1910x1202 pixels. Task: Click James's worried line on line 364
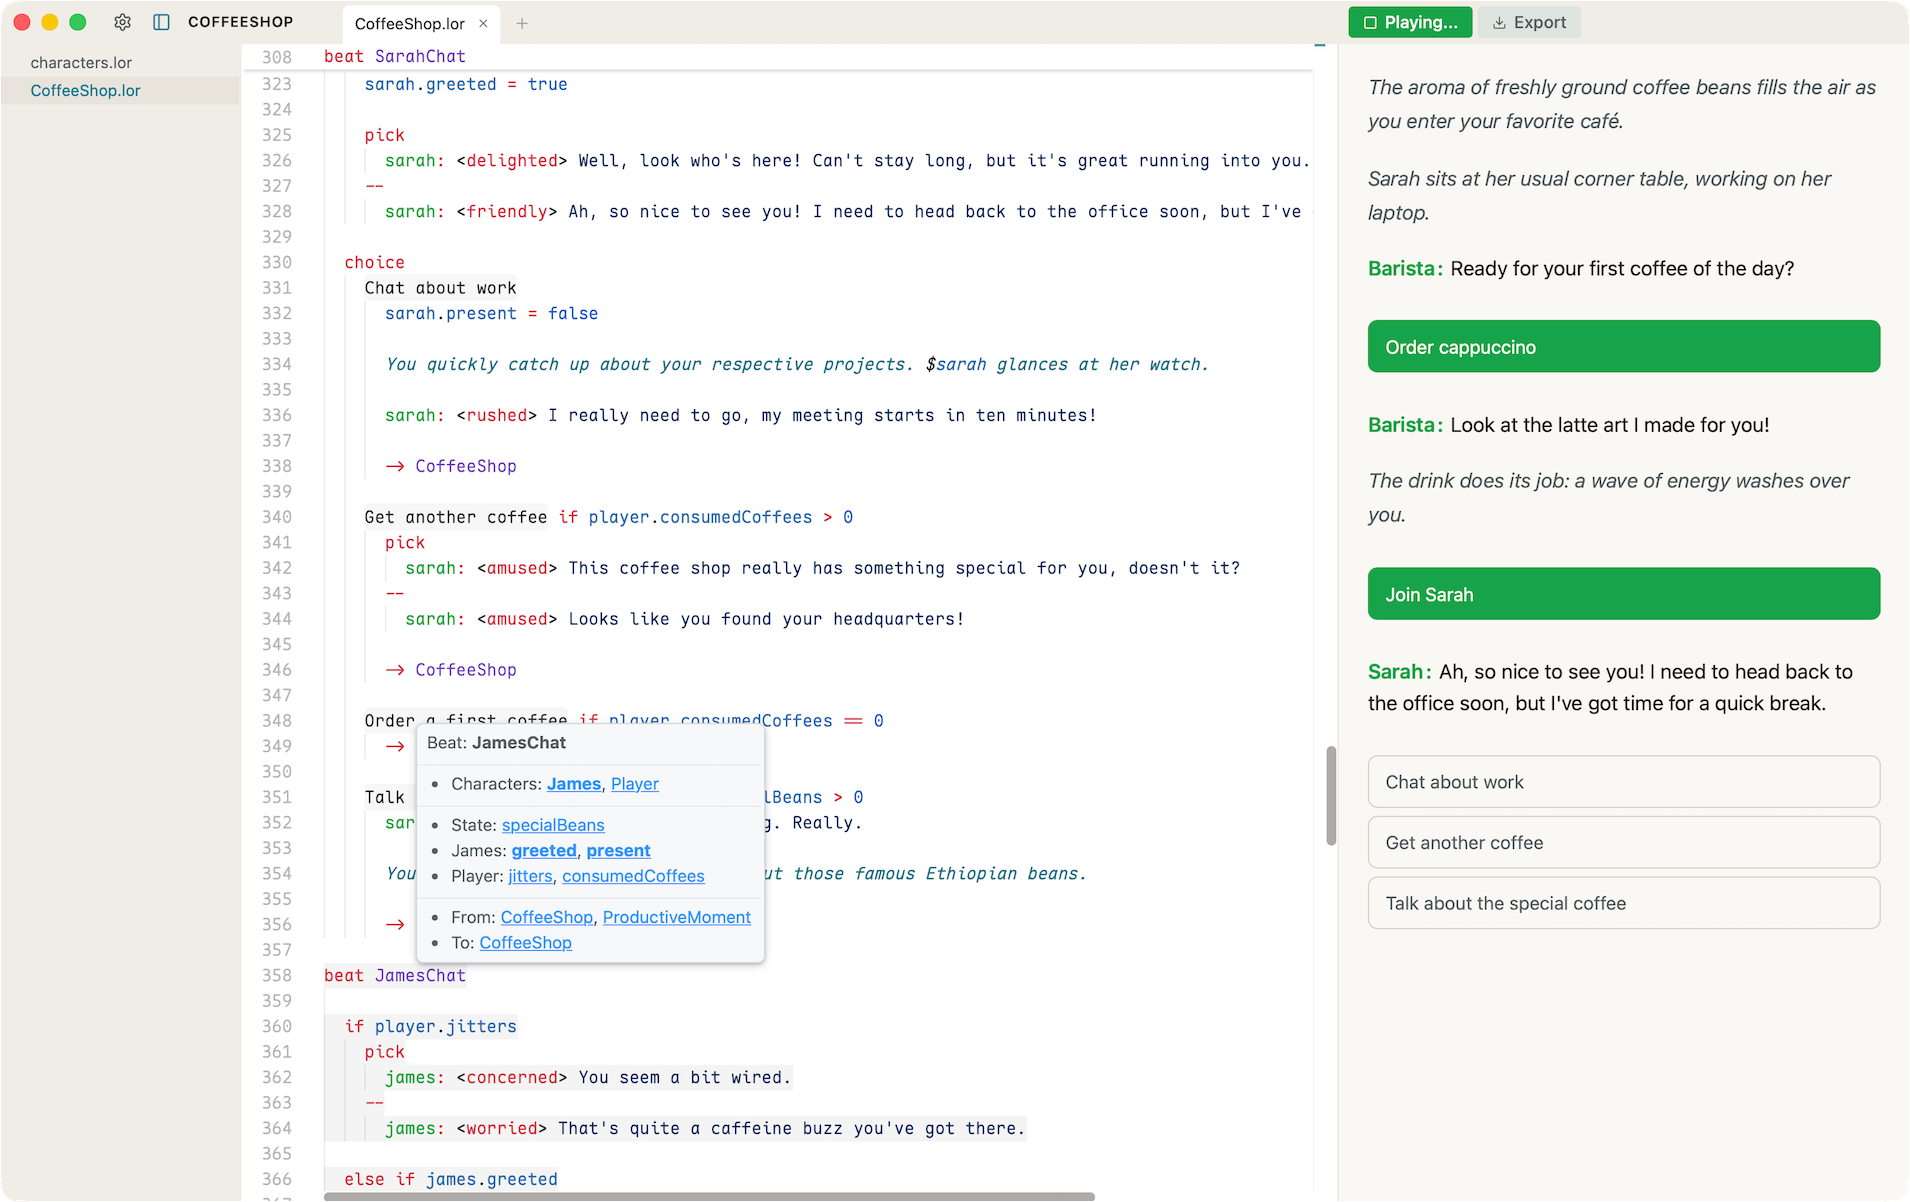coord(705,1129)
